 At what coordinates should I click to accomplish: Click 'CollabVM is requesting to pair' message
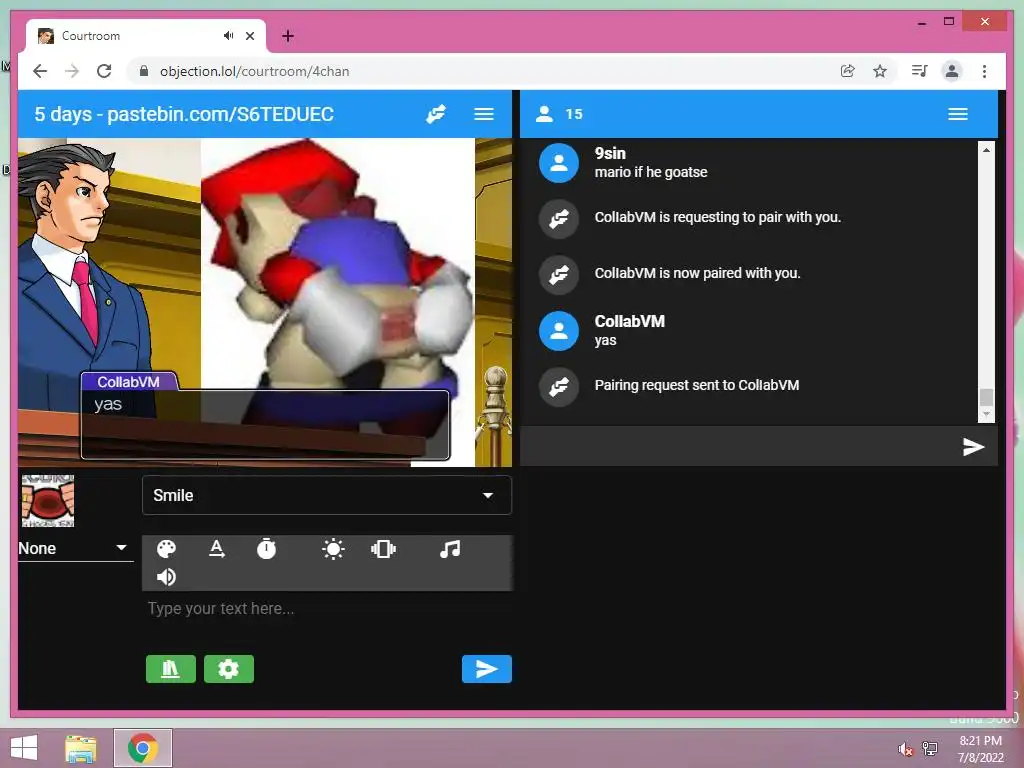(717, 217)
